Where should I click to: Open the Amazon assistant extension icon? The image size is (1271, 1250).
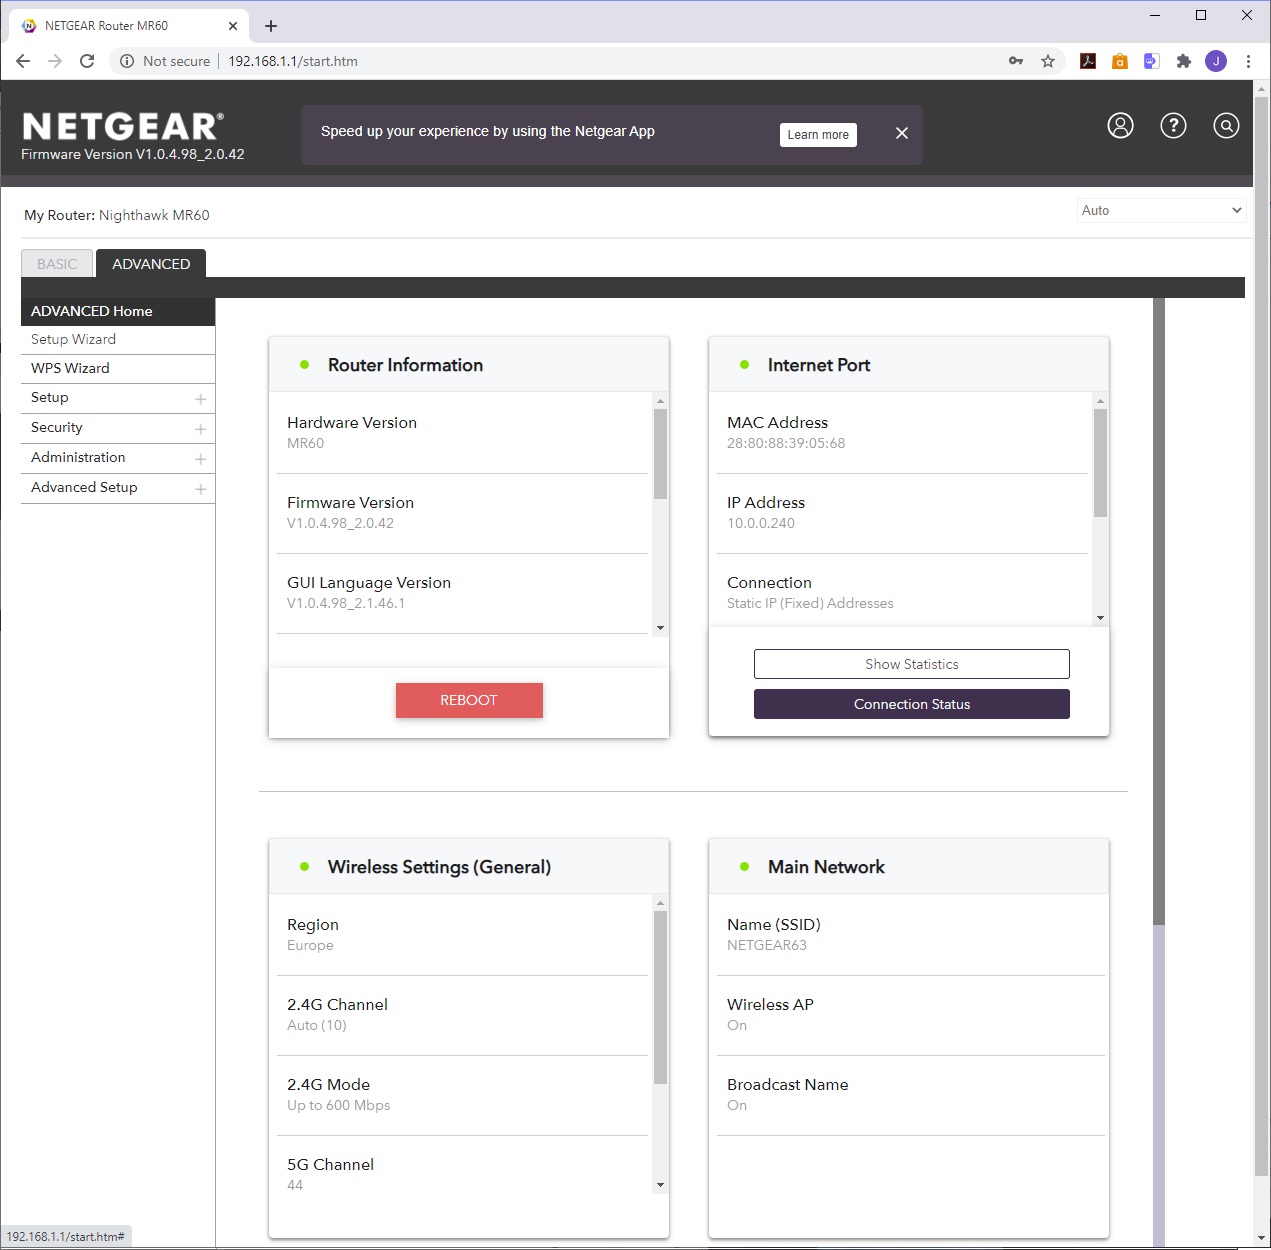pos(1120,61)
